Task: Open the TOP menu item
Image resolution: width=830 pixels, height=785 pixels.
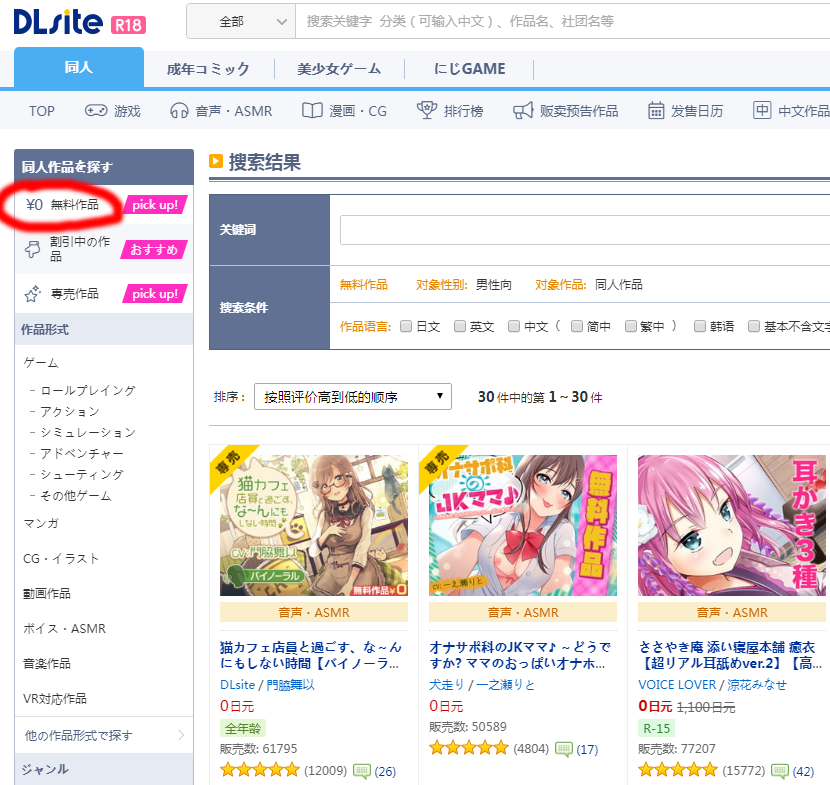Action: [x=42, y=111]
